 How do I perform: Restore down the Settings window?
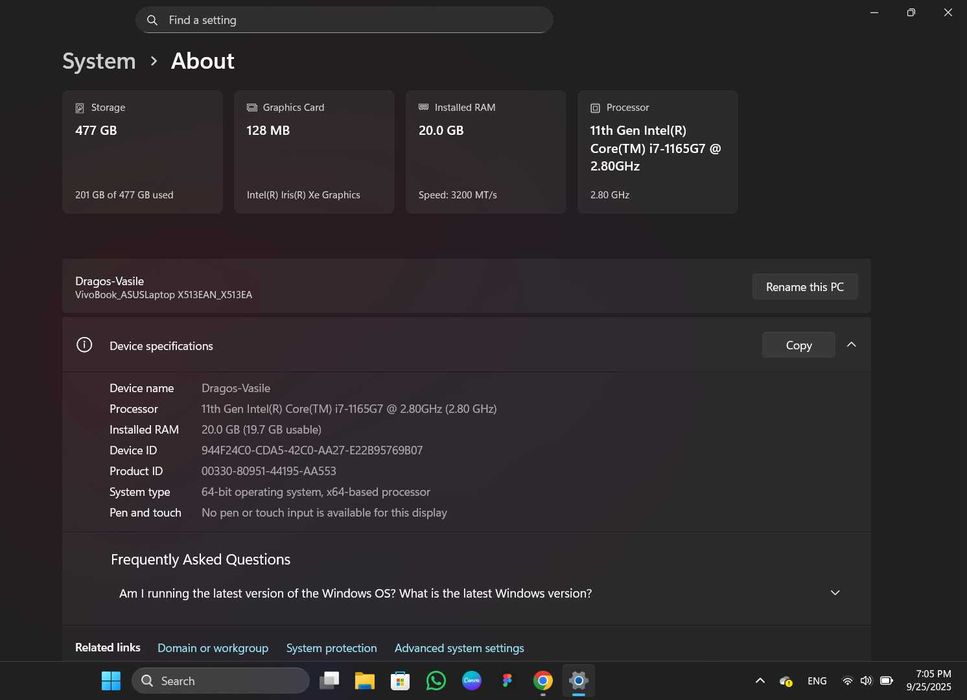coord(911,12)
